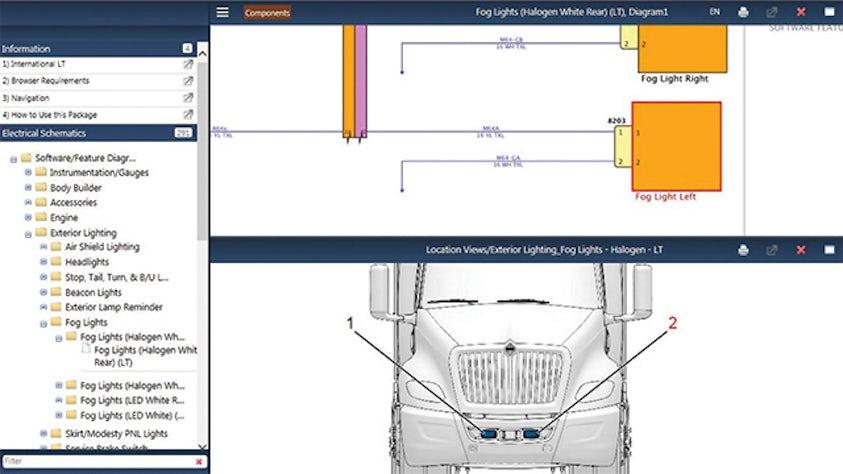Print the Location Views pane
This screenshot has width=843, height=474.
[x=743, y=250]
